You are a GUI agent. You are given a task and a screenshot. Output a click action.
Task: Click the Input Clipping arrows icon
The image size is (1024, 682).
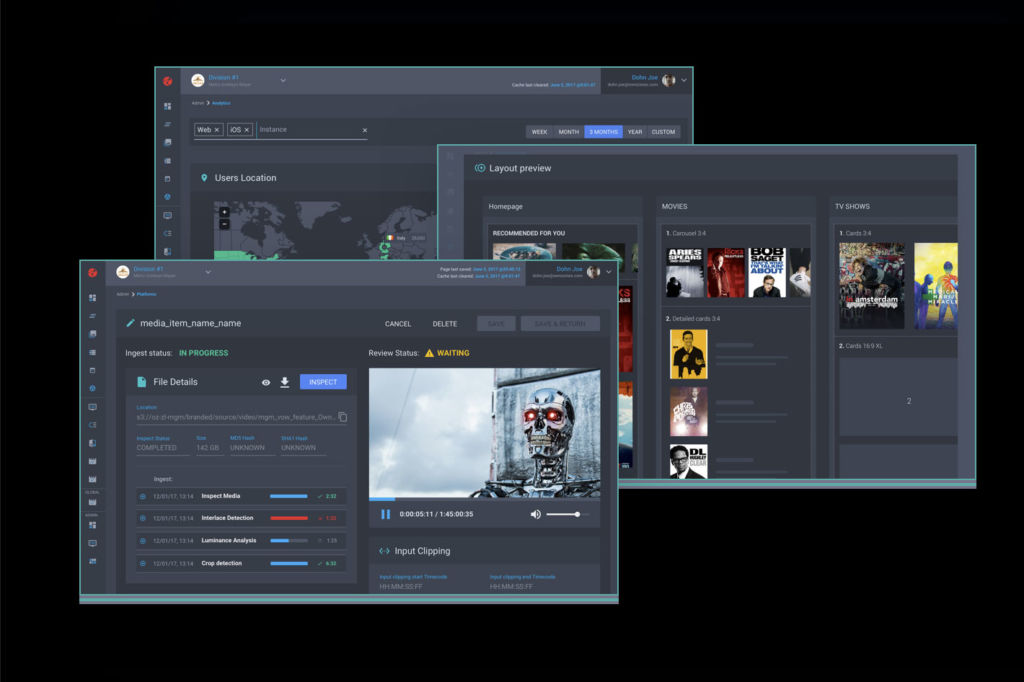385,551
